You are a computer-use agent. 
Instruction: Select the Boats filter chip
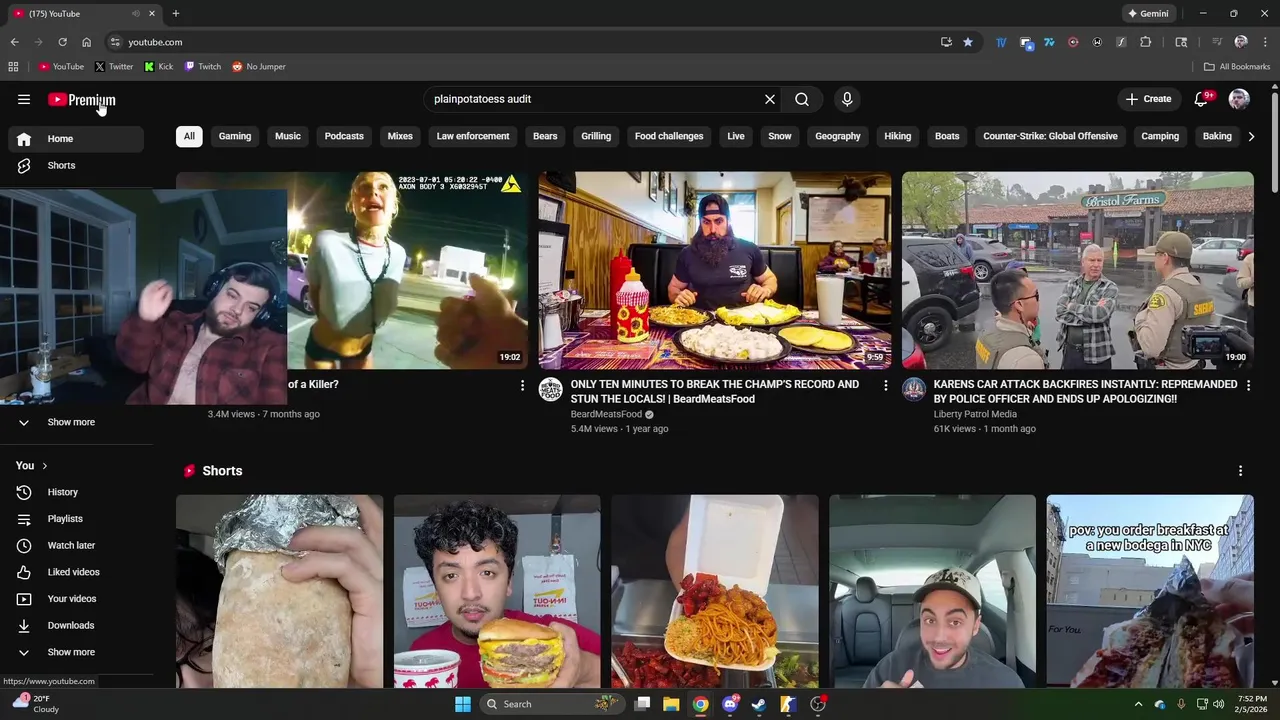pos(947,136)
